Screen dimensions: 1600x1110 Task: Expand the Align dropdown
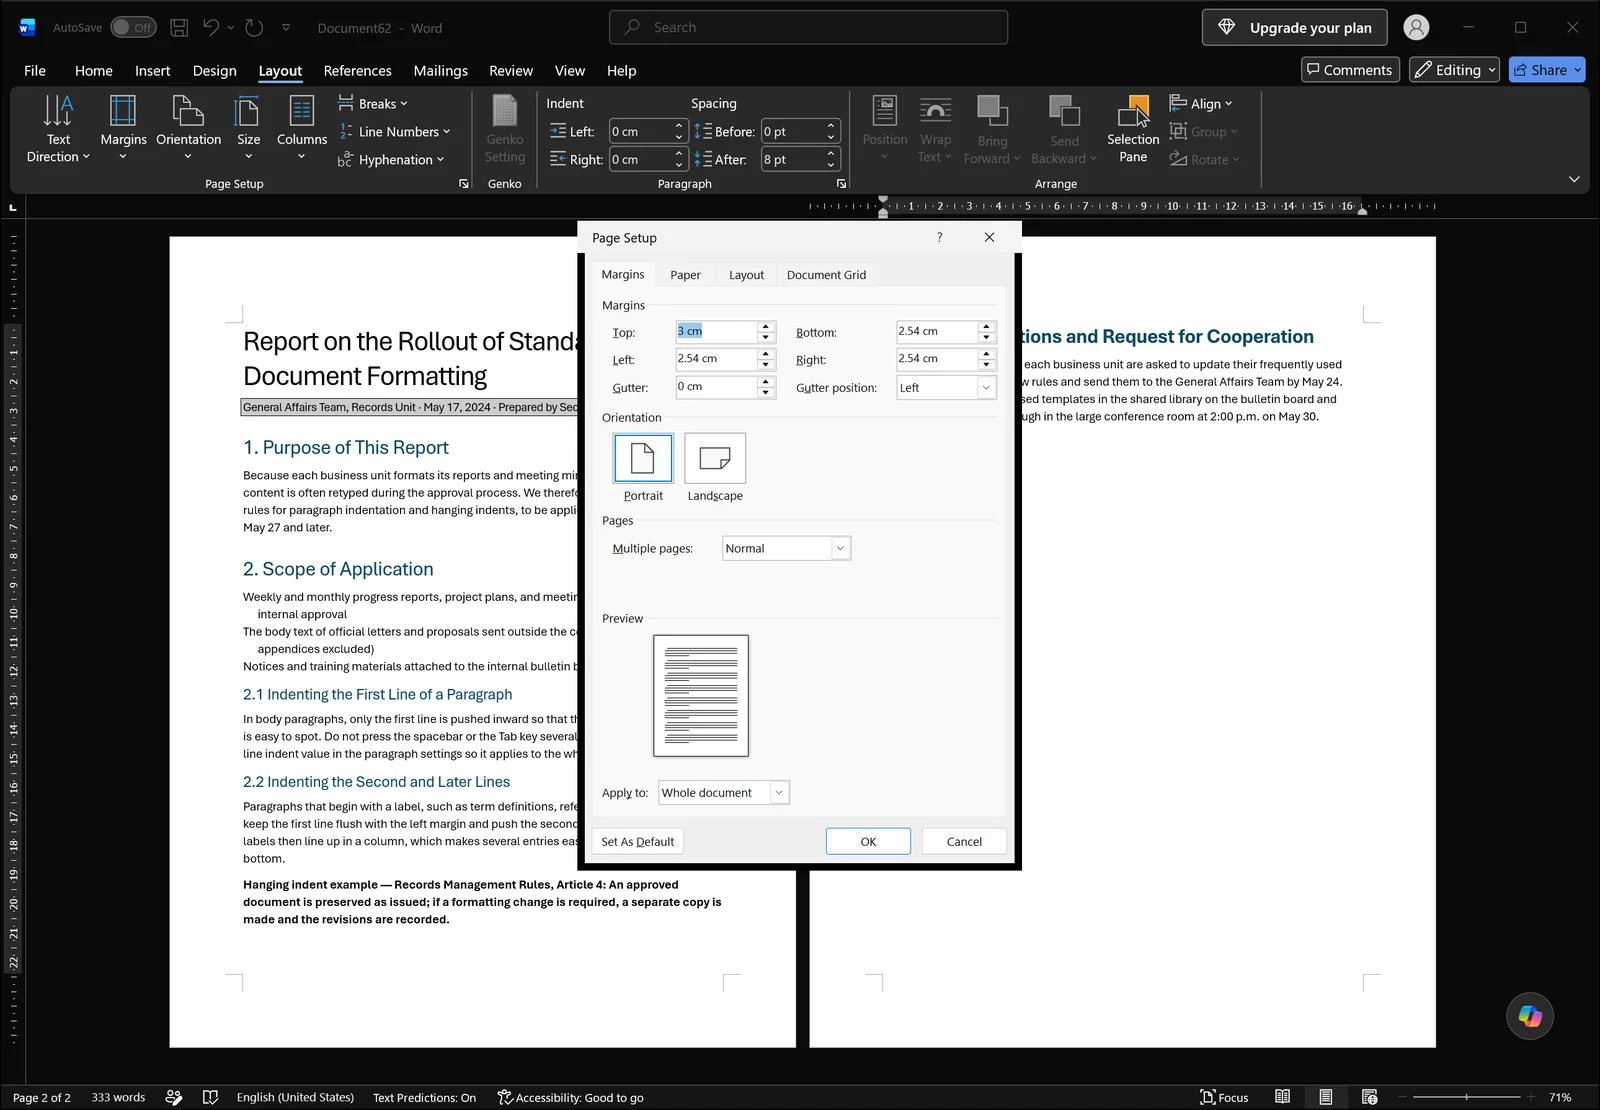1201,104
